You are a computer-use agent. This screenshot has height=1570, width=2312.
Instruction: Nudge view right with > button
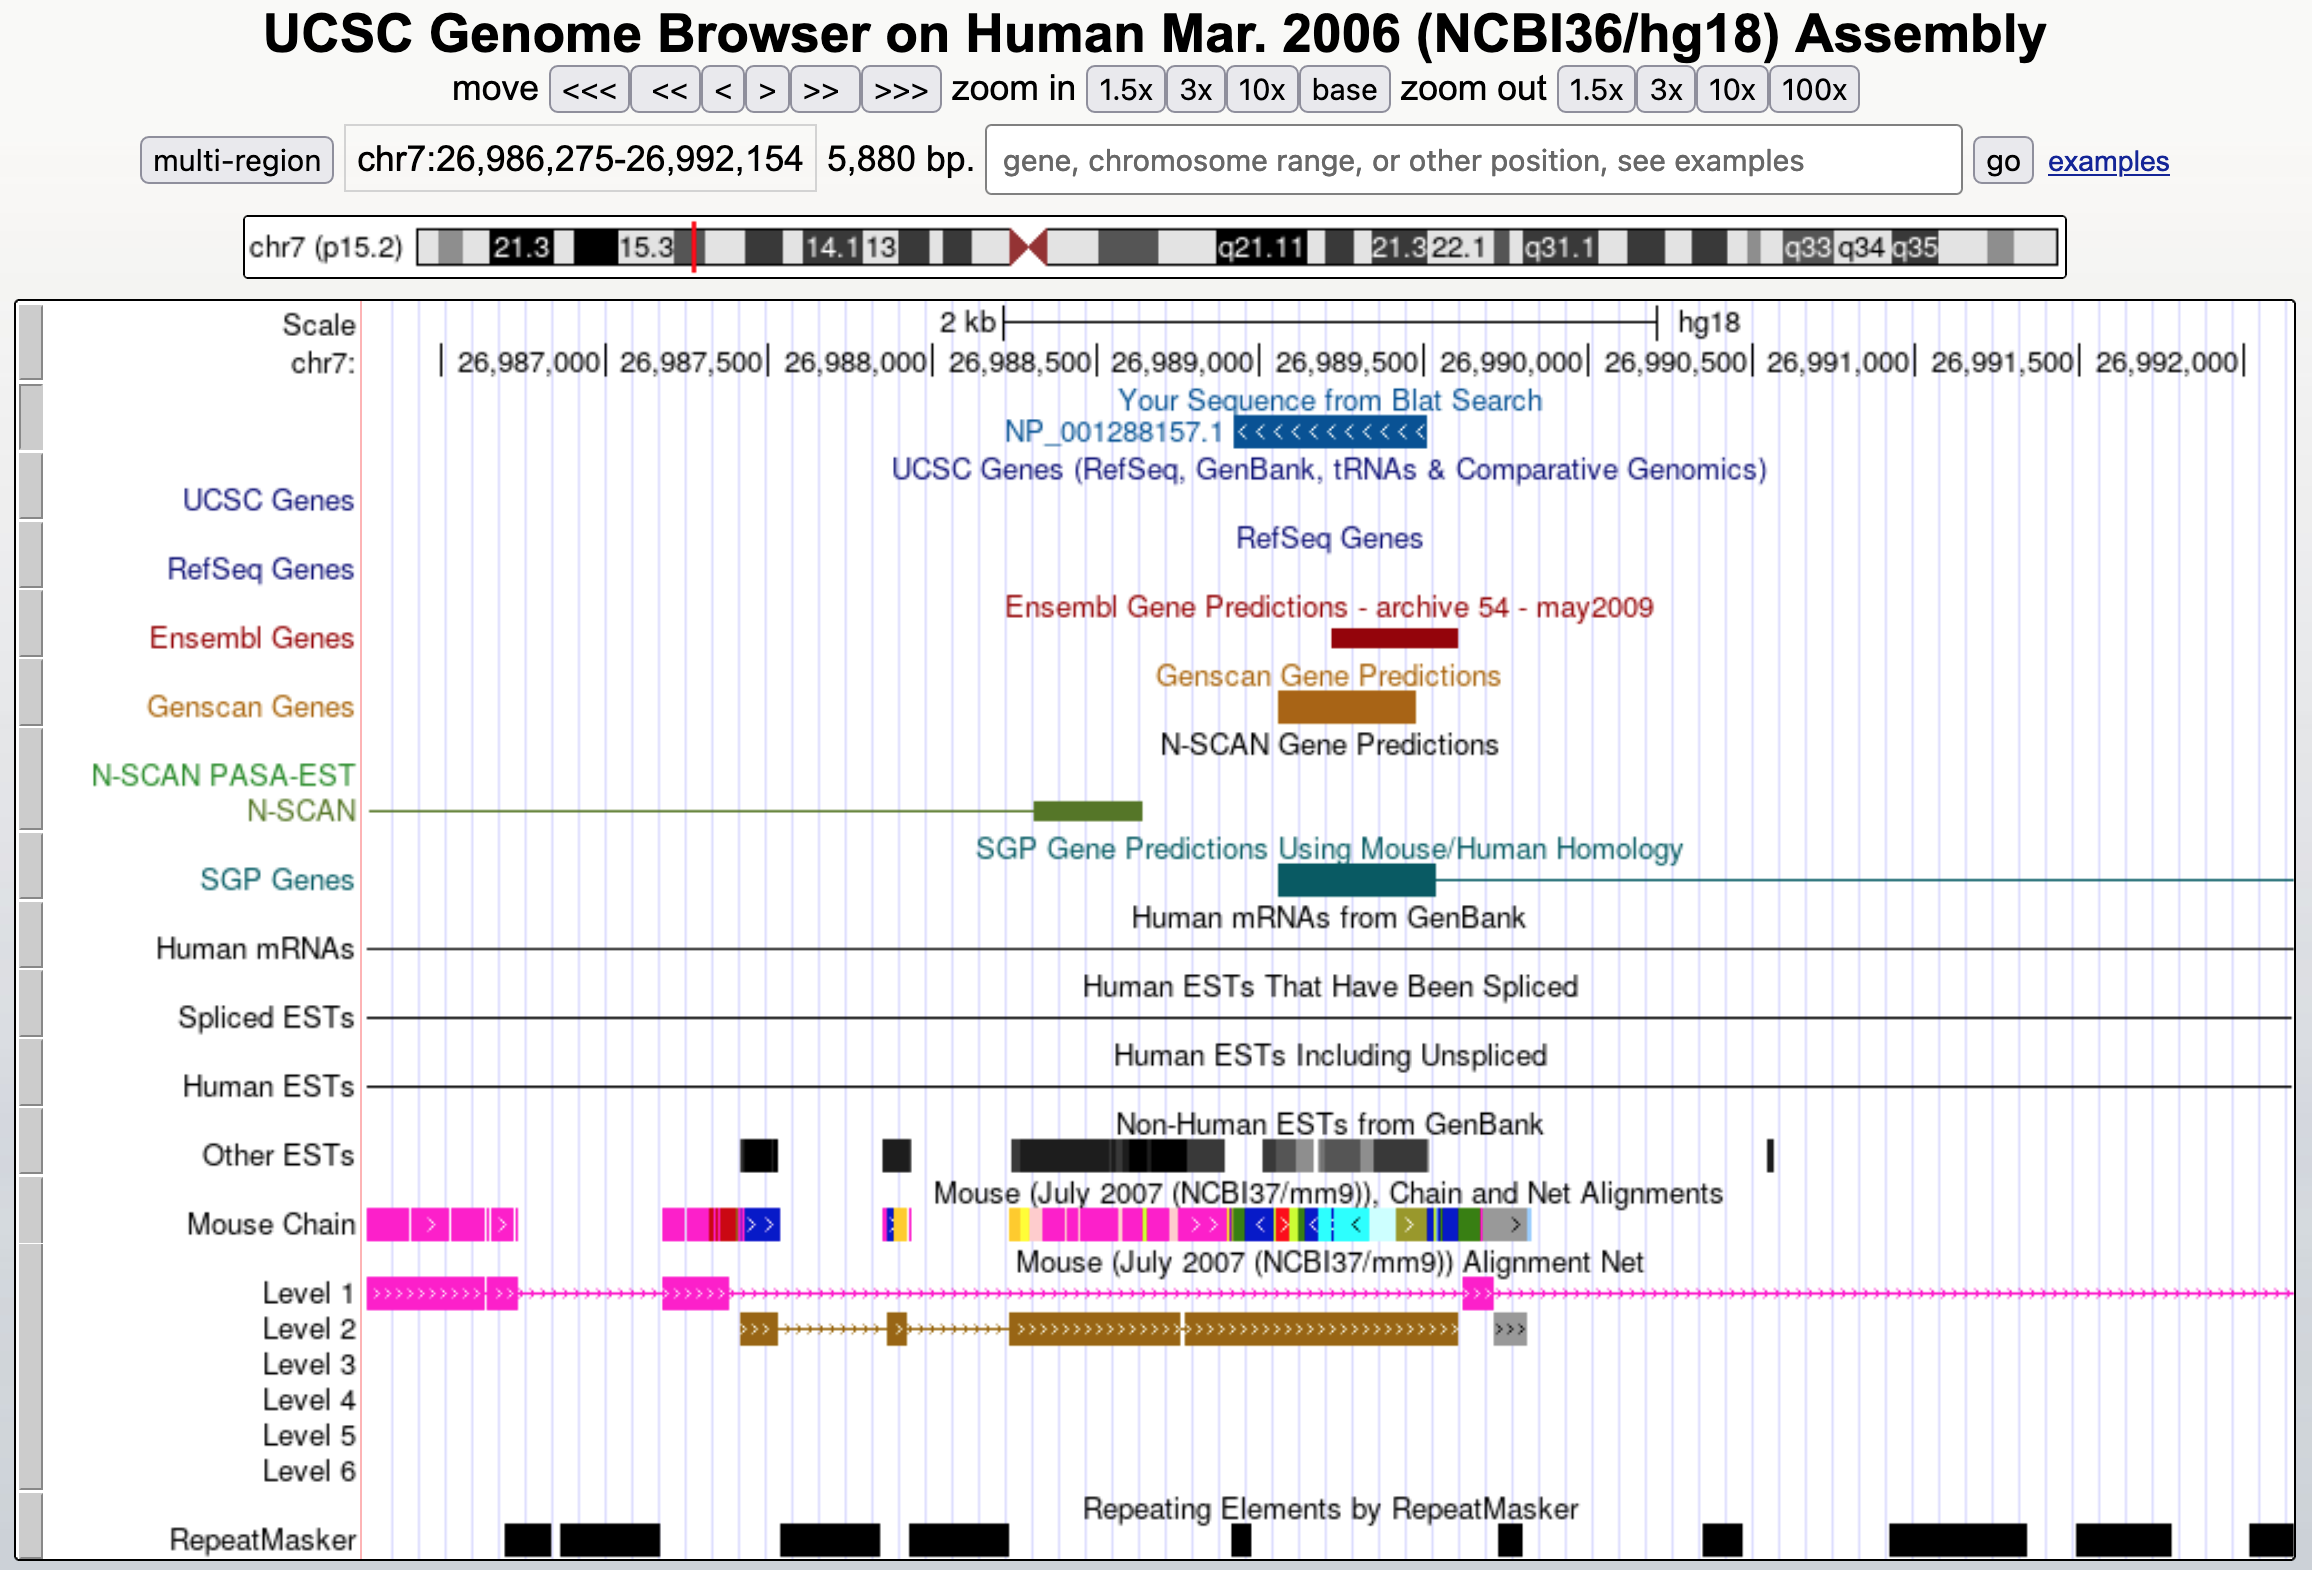click(767, 90)
